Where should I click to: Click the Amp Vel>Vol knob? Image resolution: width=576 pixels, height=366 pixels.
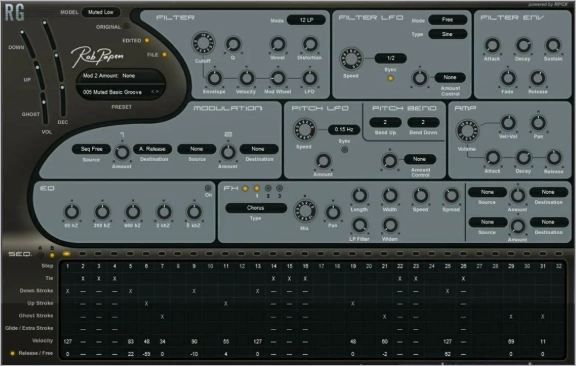coord(508,123)
